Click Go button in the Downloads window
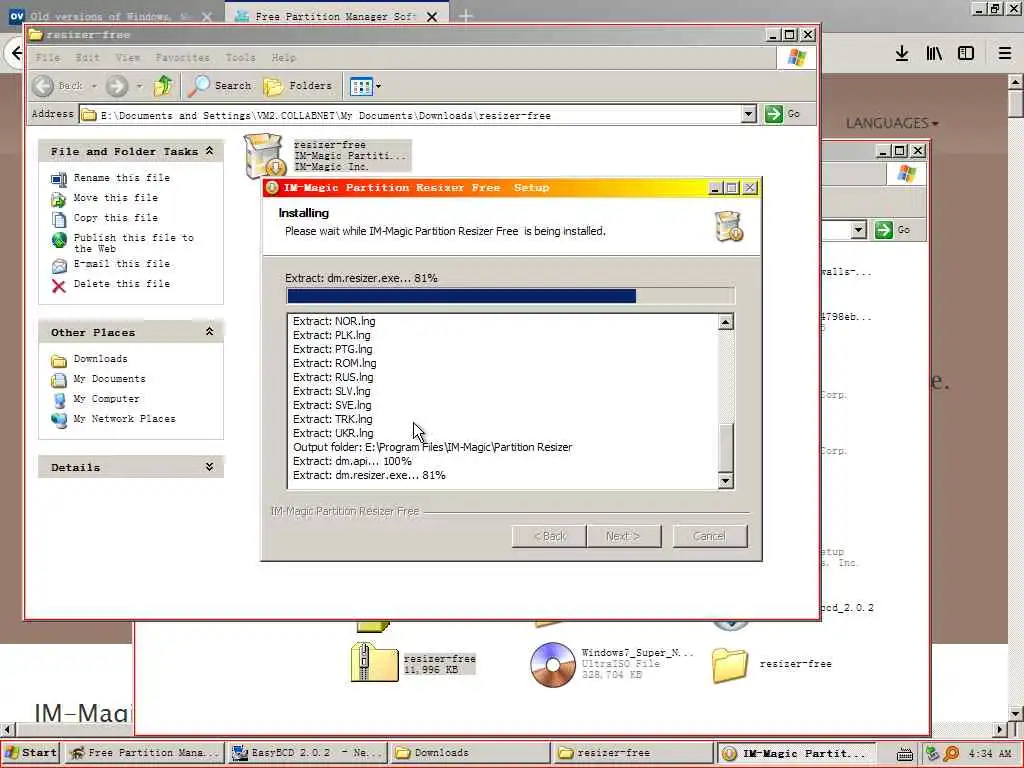The height and width of the screenshot is (768, 1024). tap(892, 230)
